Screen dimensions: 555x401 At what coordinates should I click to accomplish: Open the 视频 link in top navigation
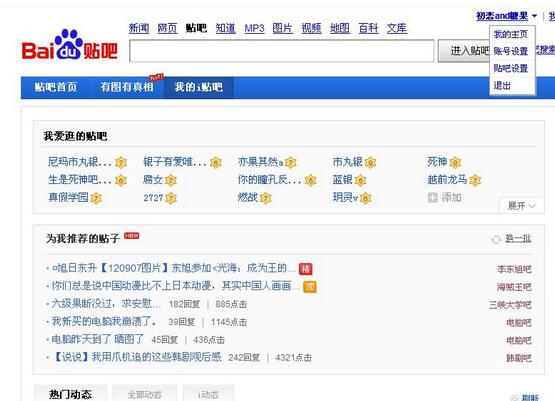coord(311,28)
